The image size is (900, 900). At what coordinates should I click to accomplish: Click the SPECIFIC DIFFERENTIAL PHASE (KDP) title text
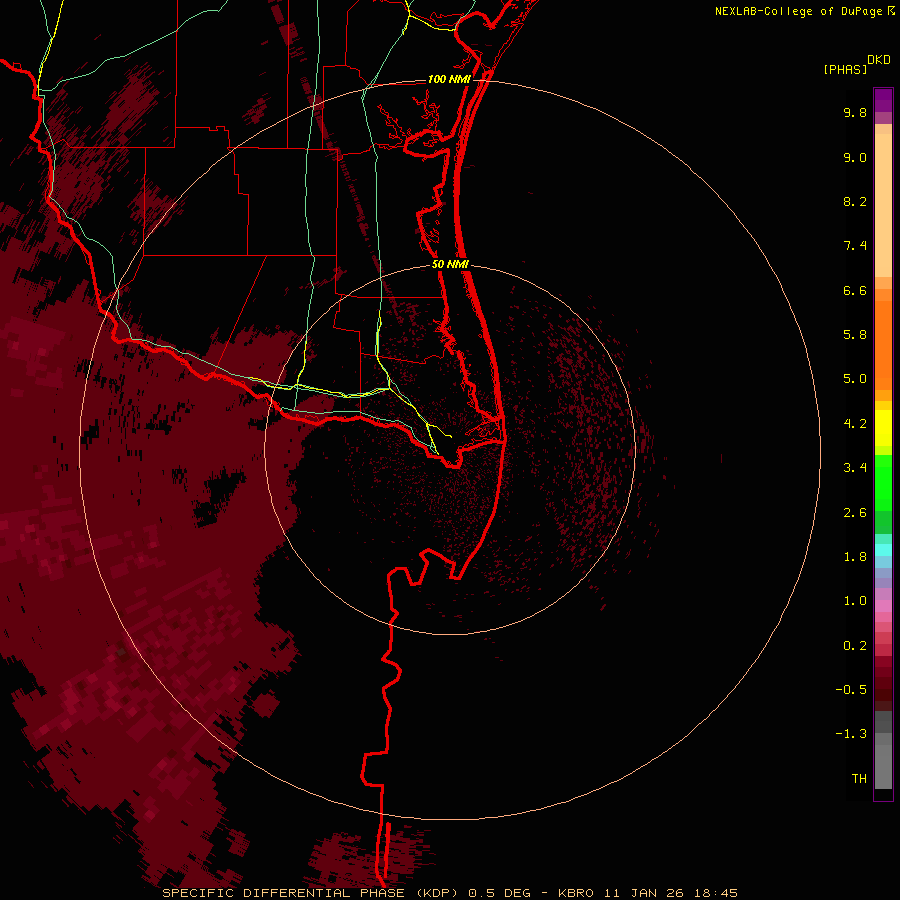(x=312, y=893)
